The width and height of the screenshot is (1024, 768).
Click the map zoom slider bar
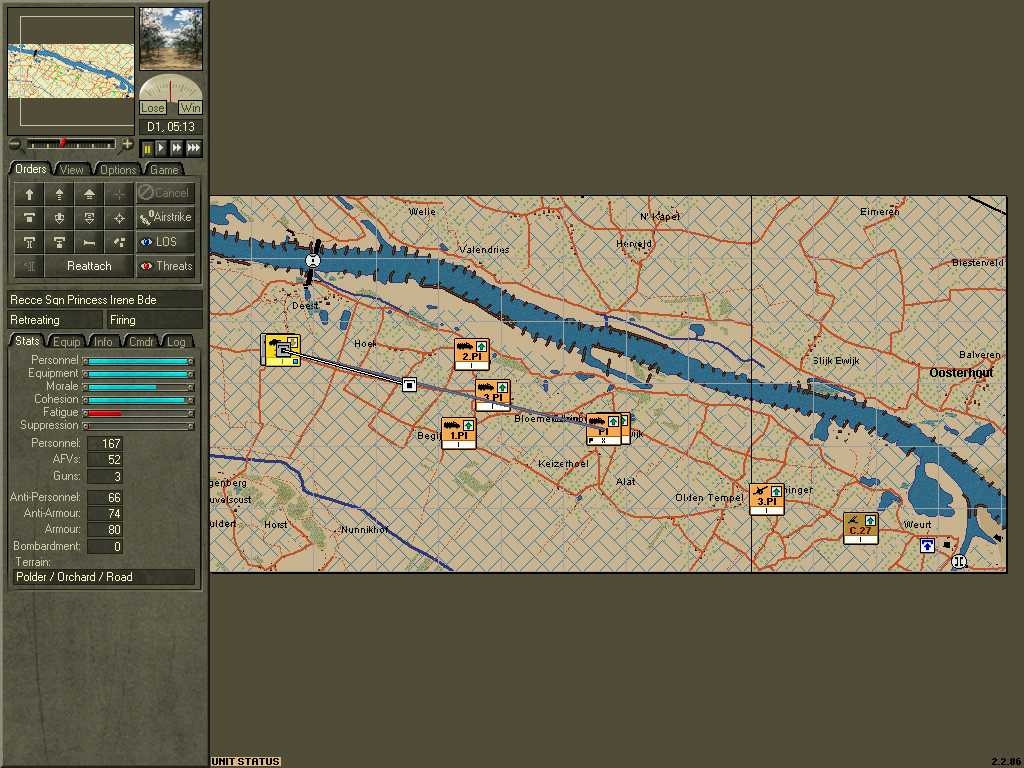tap(71, 144)
